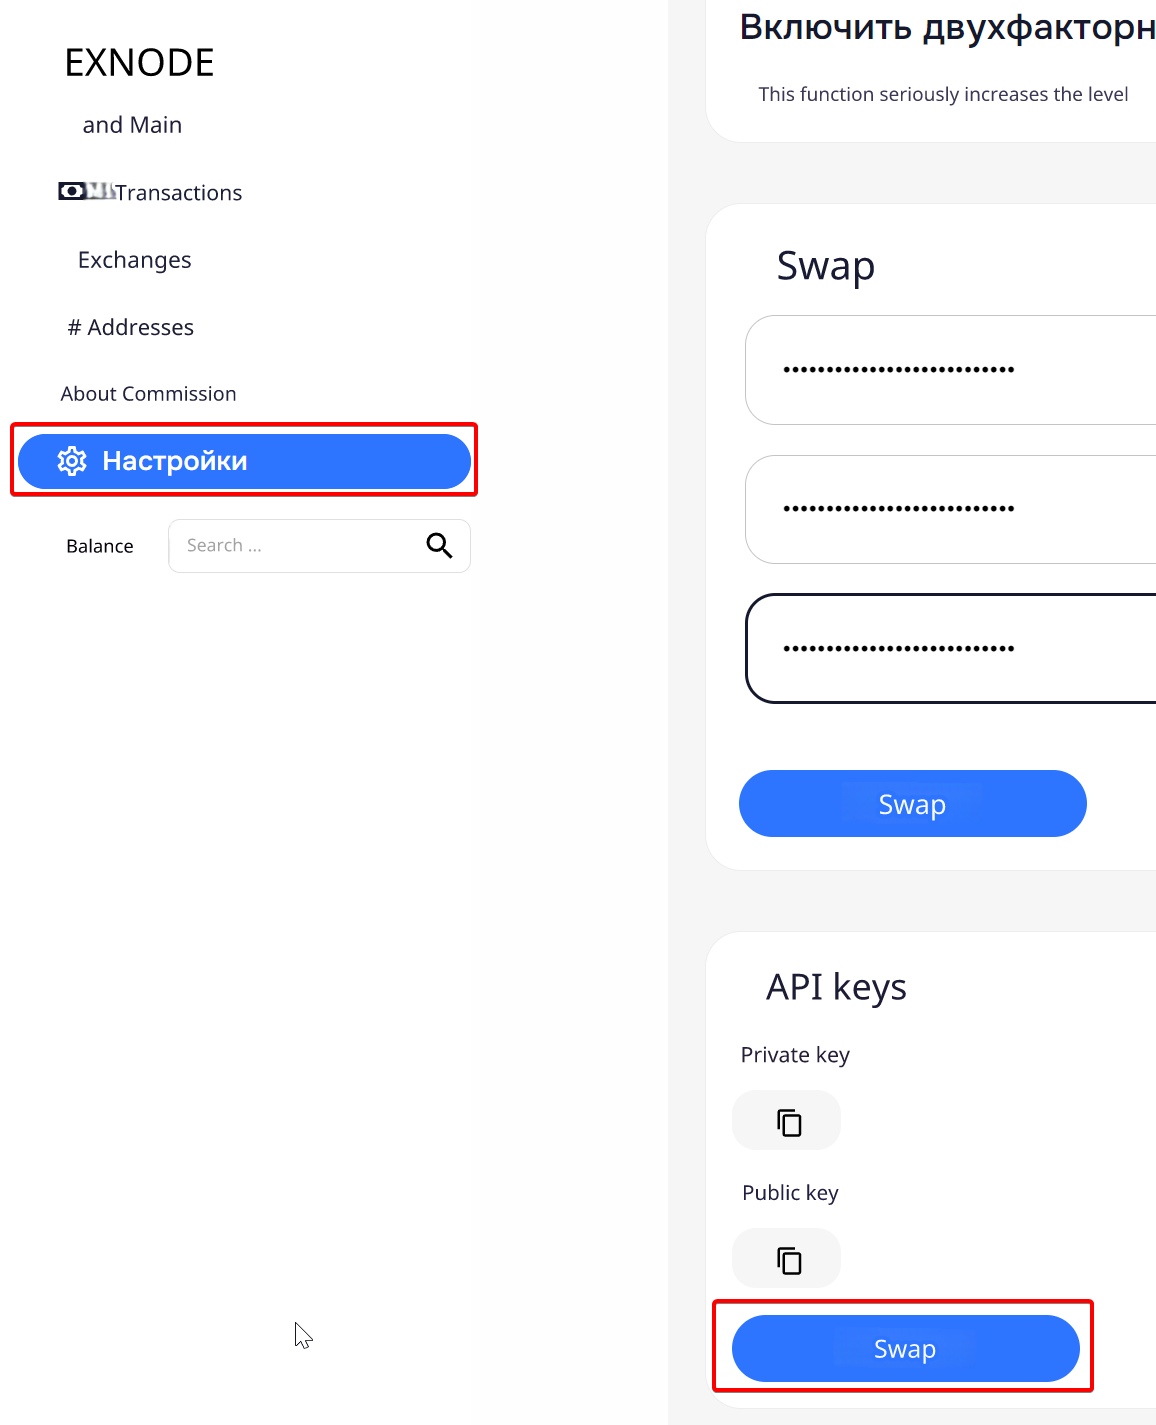1156x1425 pixels.
Task: Click the Включить двухфакторн heading
Action: (x=947, y=27)
